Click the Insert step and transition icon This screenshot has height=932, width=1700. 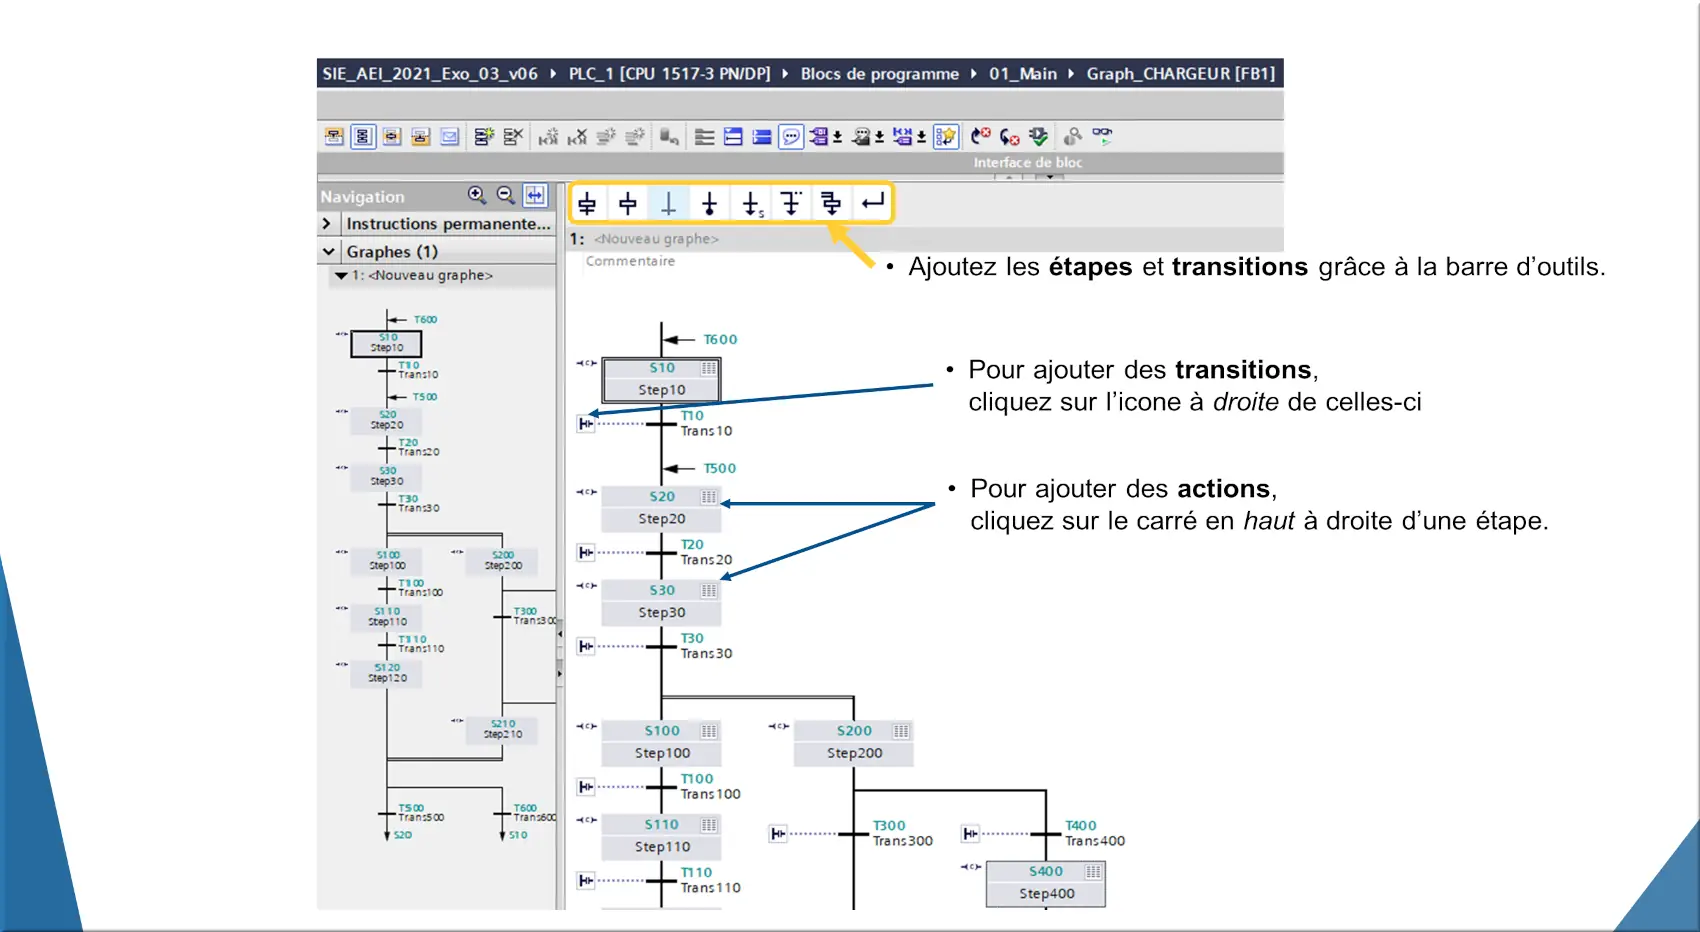pos(587,204)
